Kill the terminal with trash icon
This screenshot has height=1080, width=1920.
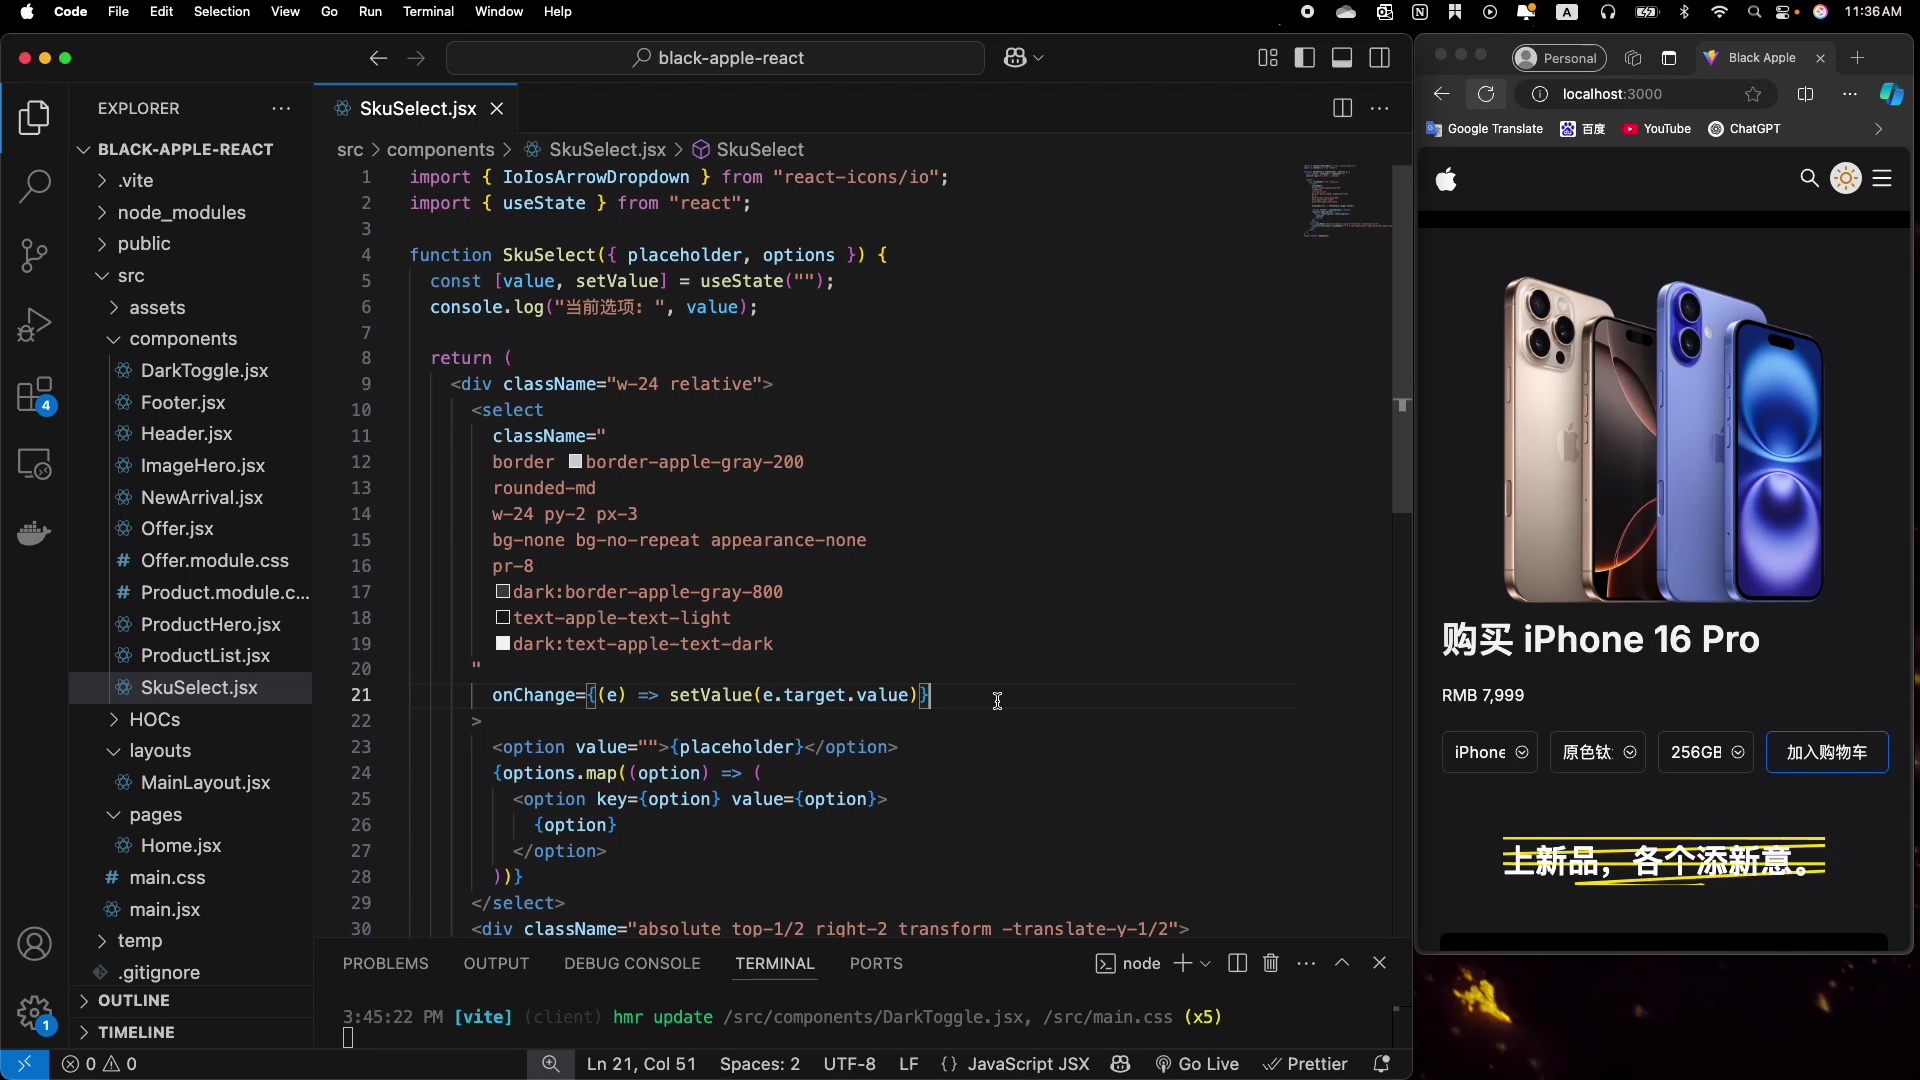click(x=1270, y=963)
